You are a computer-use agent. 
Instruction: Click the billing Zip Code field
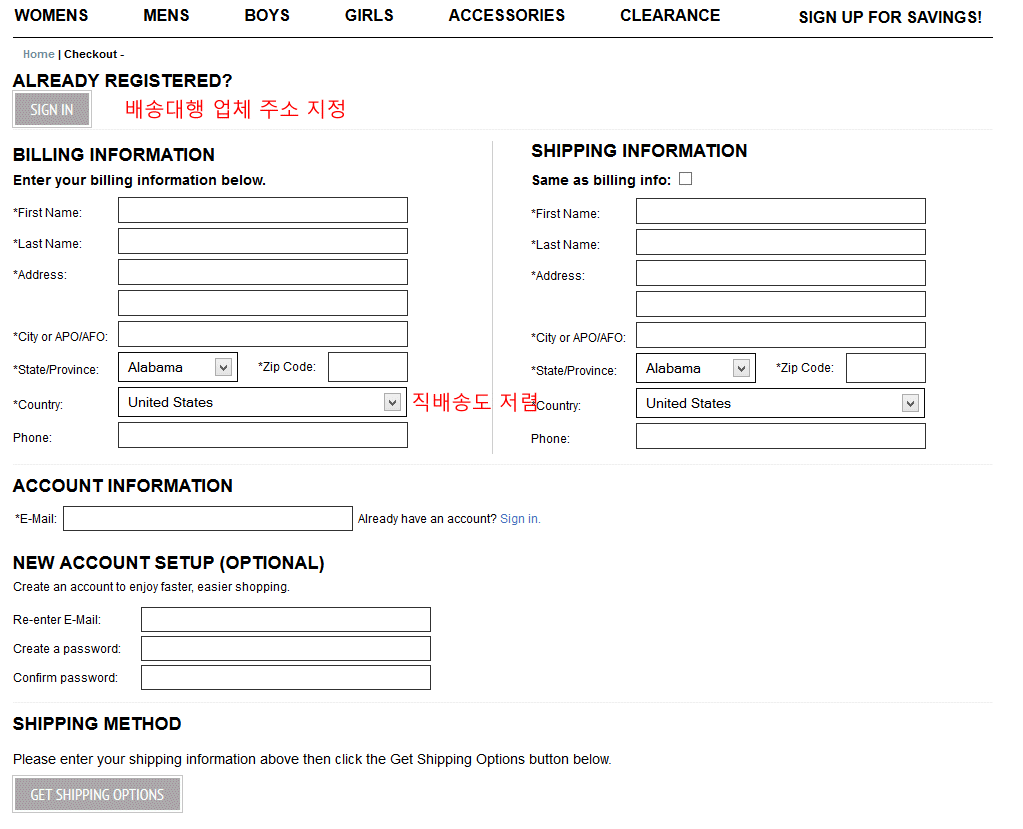[x=367, y=367]
